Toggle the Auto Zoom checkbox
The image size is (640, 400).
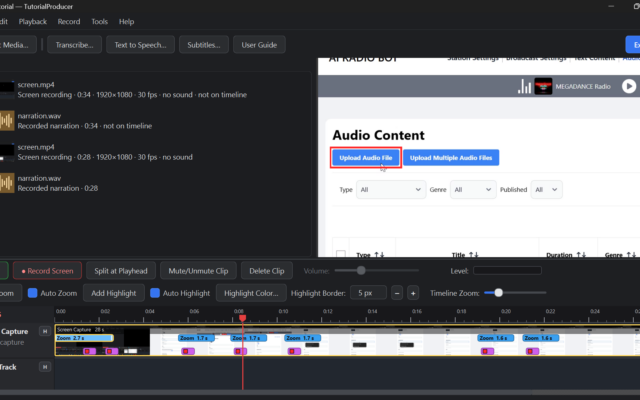click(32, 293)
